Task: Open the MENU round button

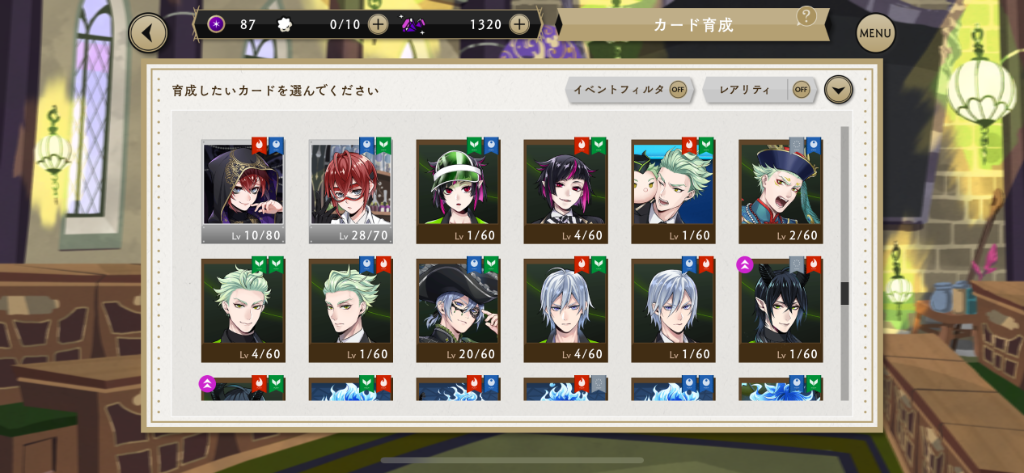Action: click(x=875, y=33)
